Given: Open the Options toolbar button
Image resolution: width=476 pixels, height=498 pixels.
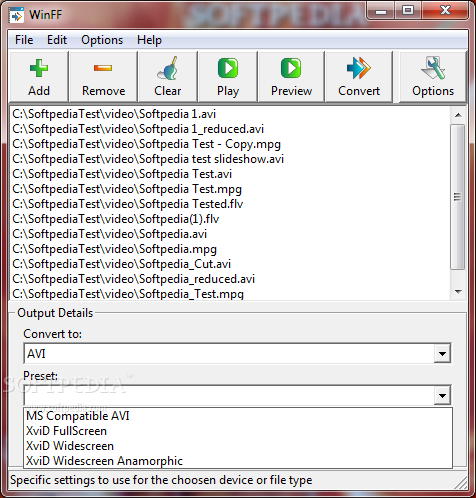Looking at the screenshot, I should coord(433,77).
